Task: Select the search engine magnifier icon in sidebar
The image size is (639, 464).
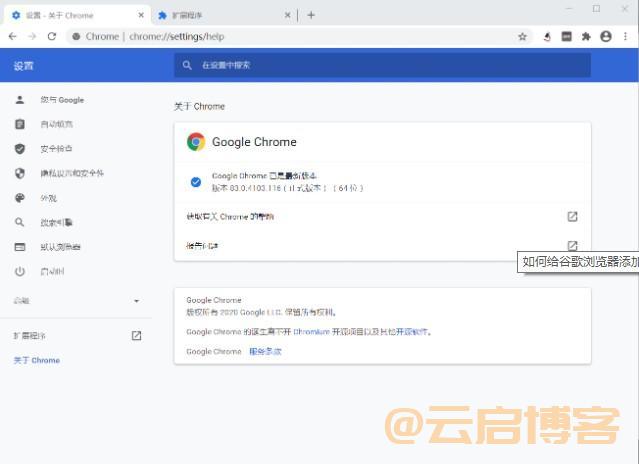Action: 20,222
